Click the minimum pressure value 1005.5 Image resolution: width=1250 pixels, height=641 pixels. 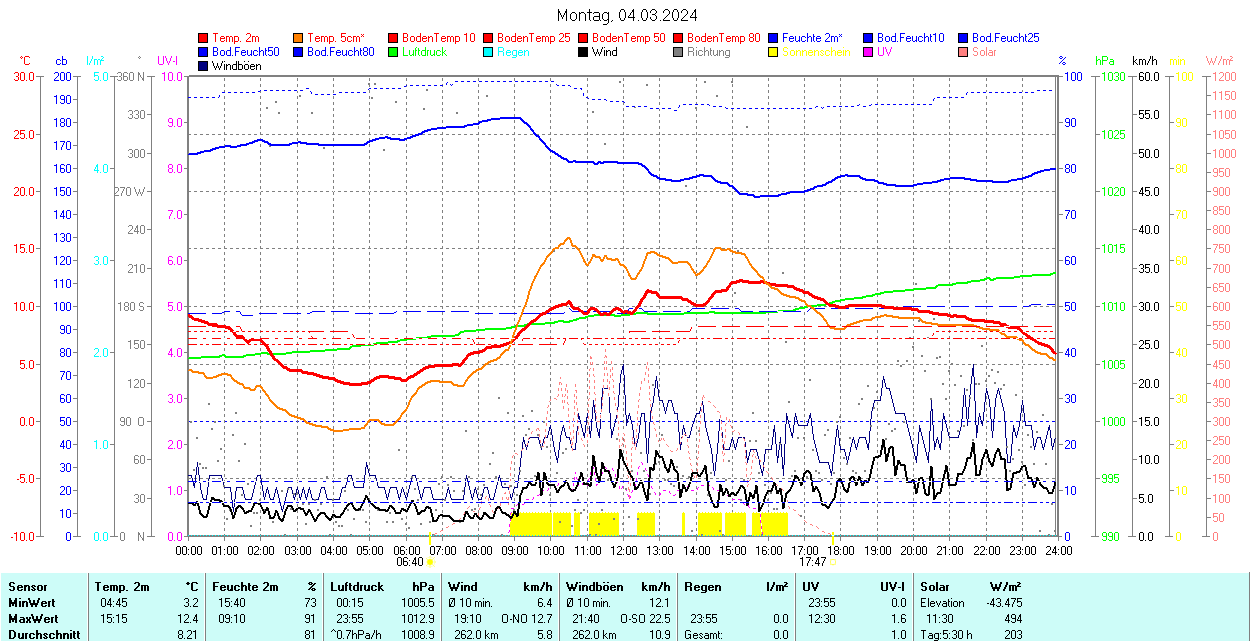pyautogui.click(x=417, y=603)
